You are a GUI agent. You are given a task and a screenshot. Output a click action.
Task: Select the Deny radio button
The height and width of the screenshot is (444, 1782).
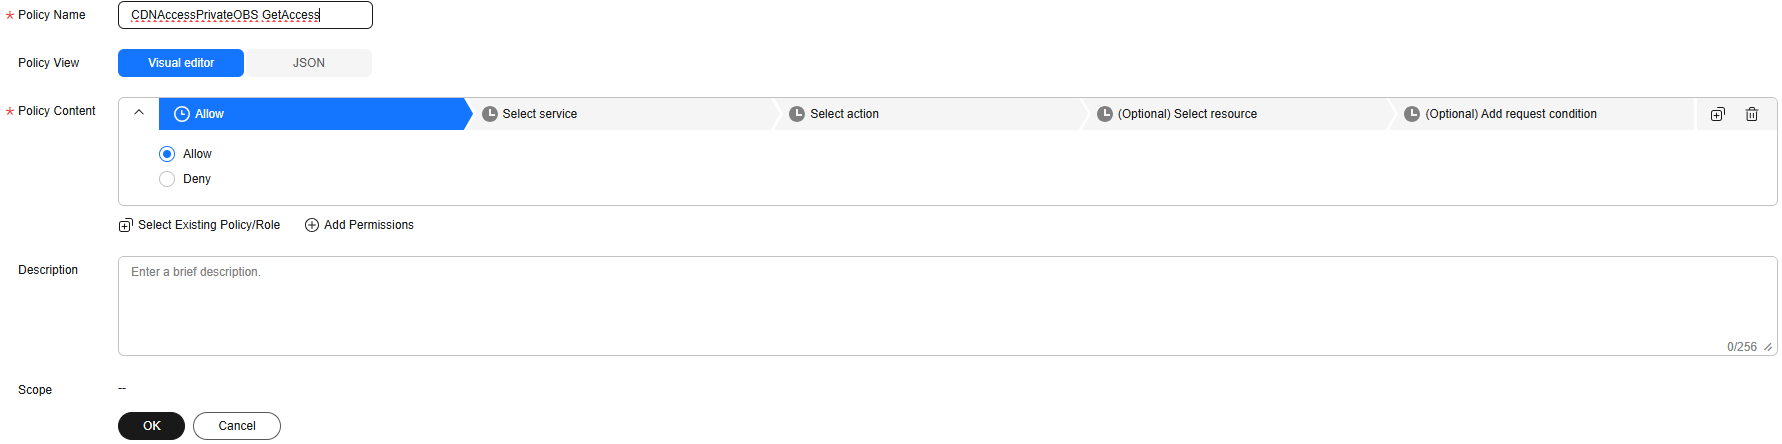click(x=167, y=179)
